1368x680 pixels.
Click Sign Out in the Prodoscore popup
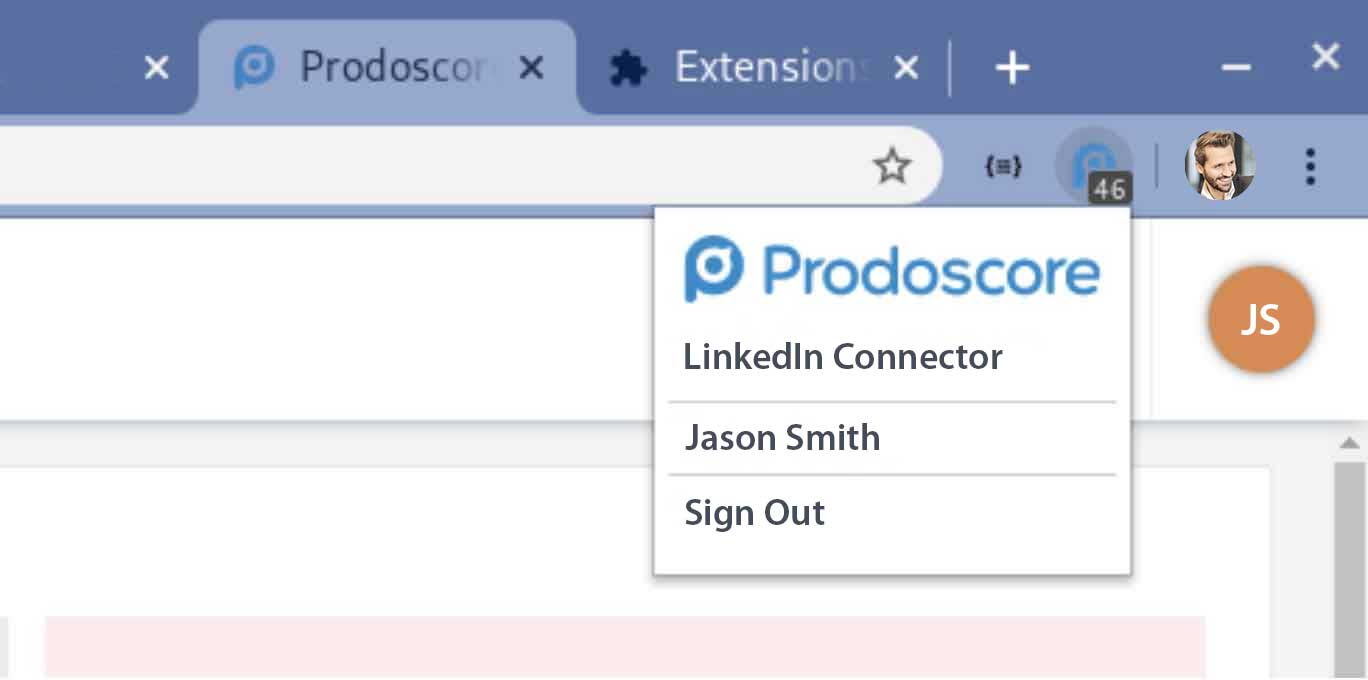click(x=754, y=513)
